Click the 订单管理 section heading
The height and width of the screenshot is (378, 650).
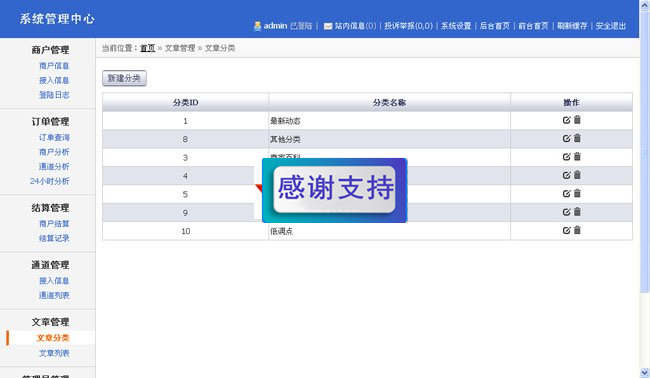(50, 121)
